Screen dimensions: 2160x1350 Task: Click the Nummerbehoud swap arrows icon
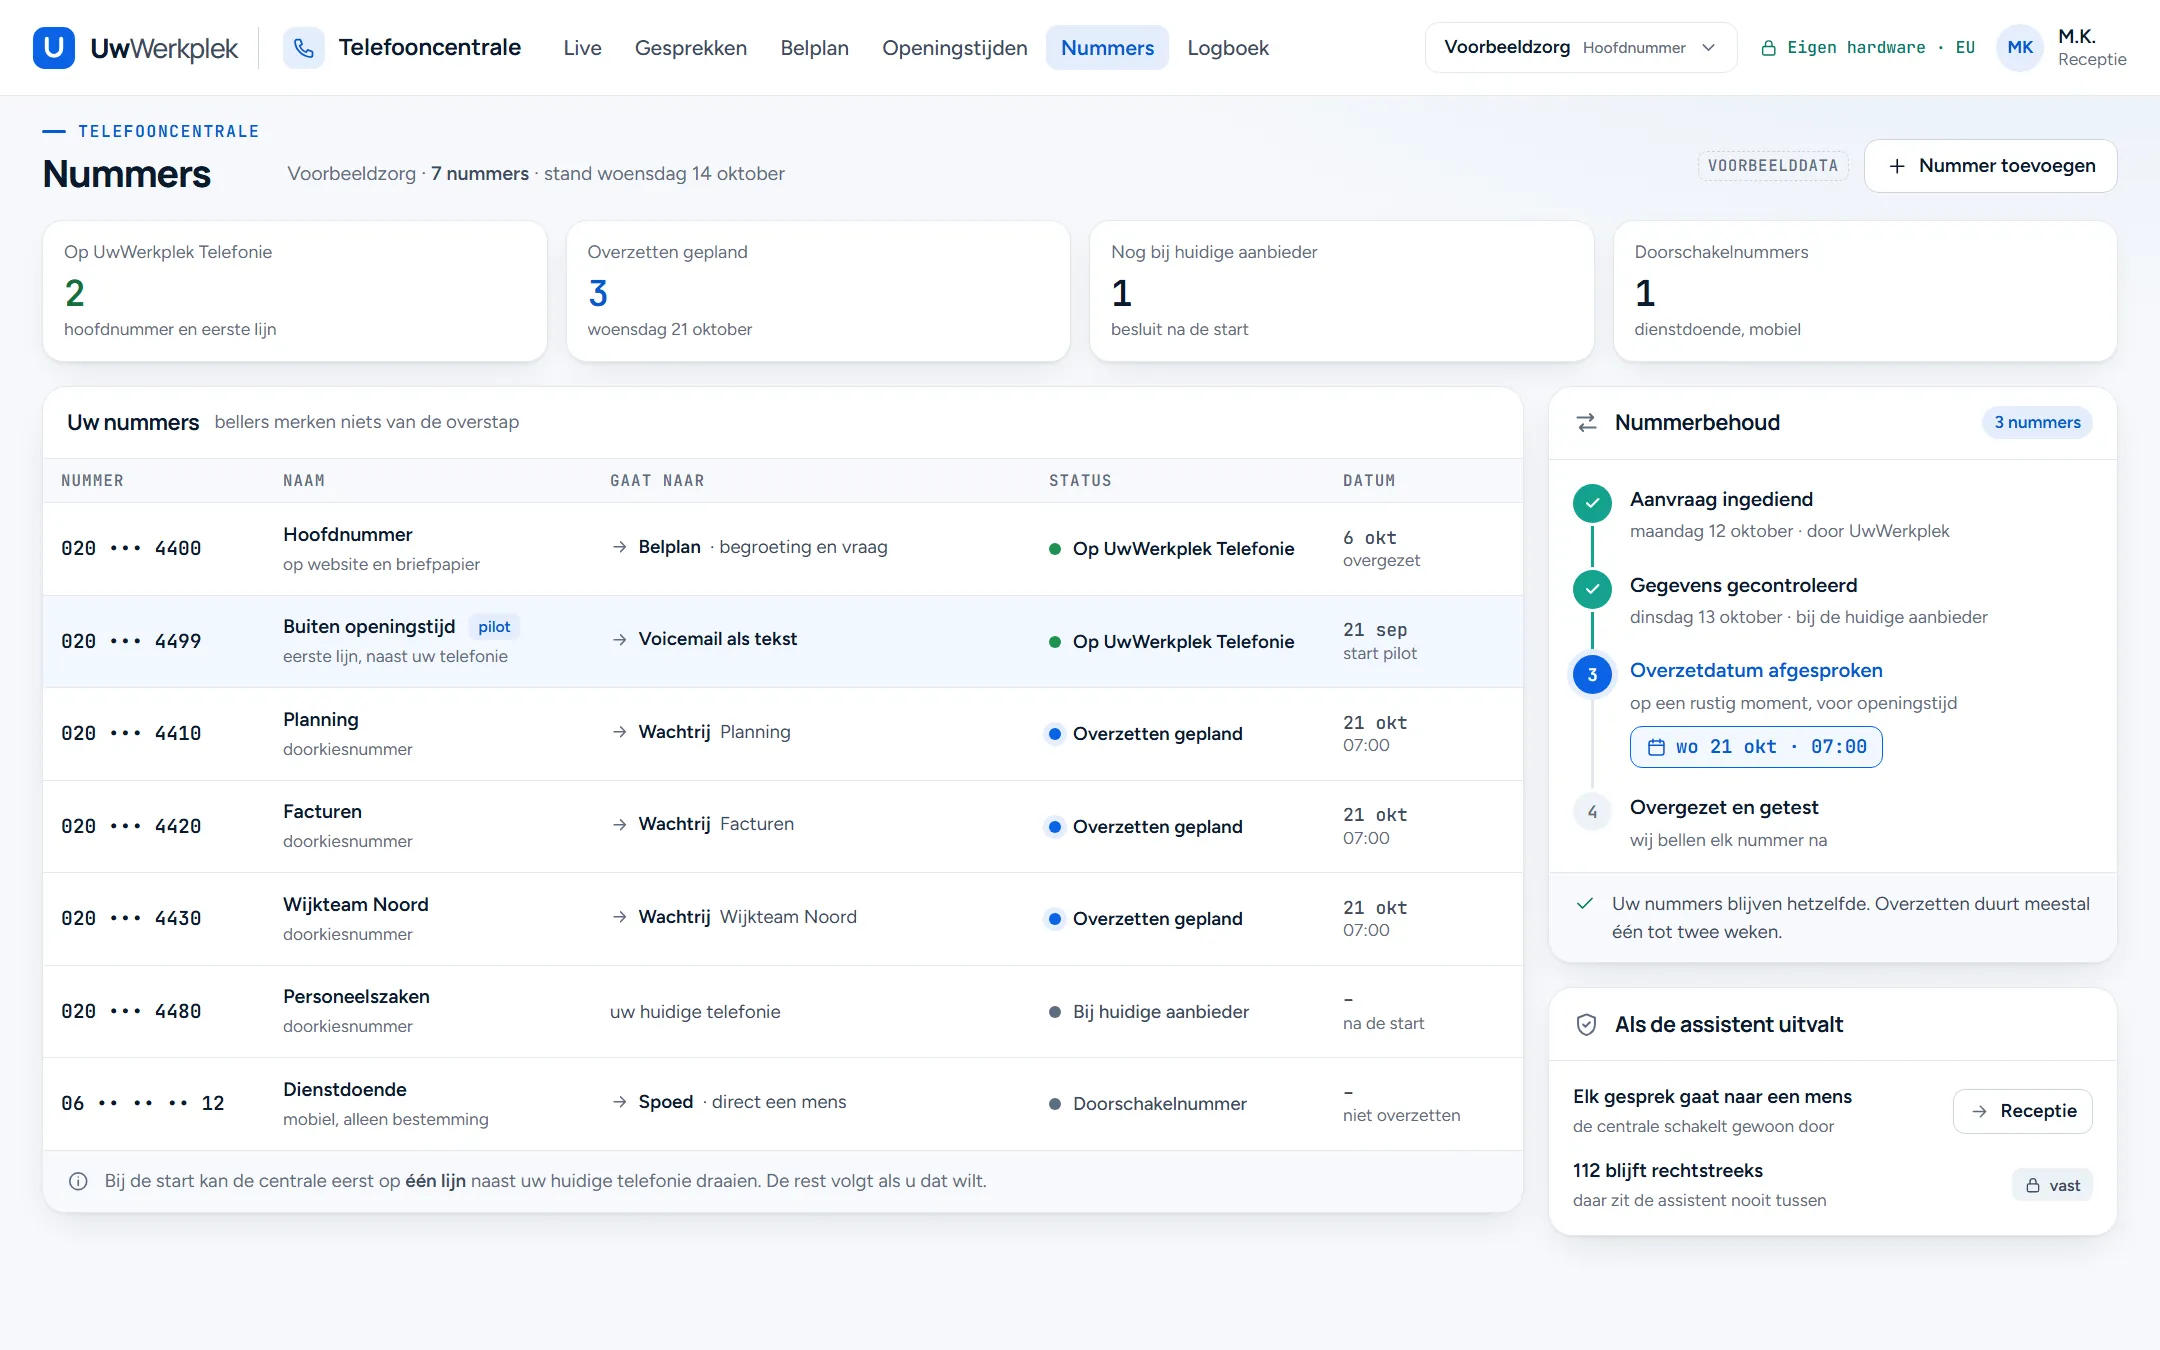[x=1587, y=423]
